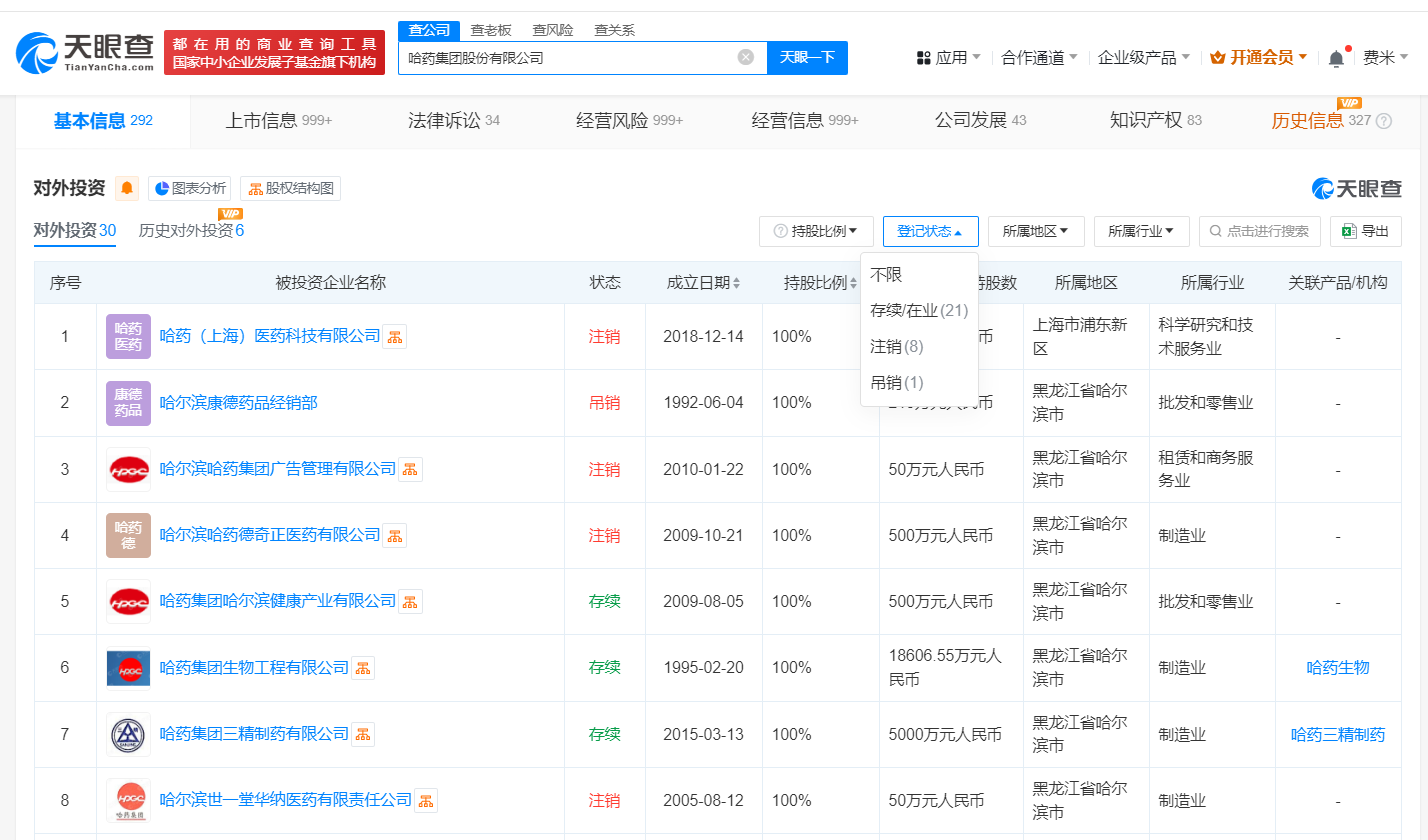1428x840 pixels.
Task: Open company link 哈药（上海）医药科技有限公司
Action: [x=270, y=337]
